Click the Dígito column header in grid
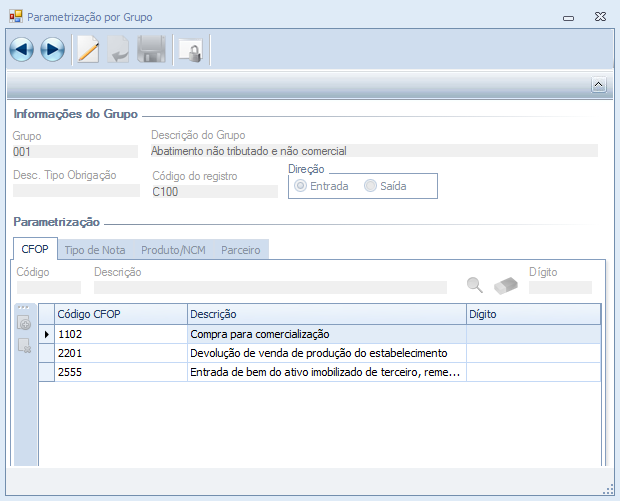 click(x=533, y=314)
